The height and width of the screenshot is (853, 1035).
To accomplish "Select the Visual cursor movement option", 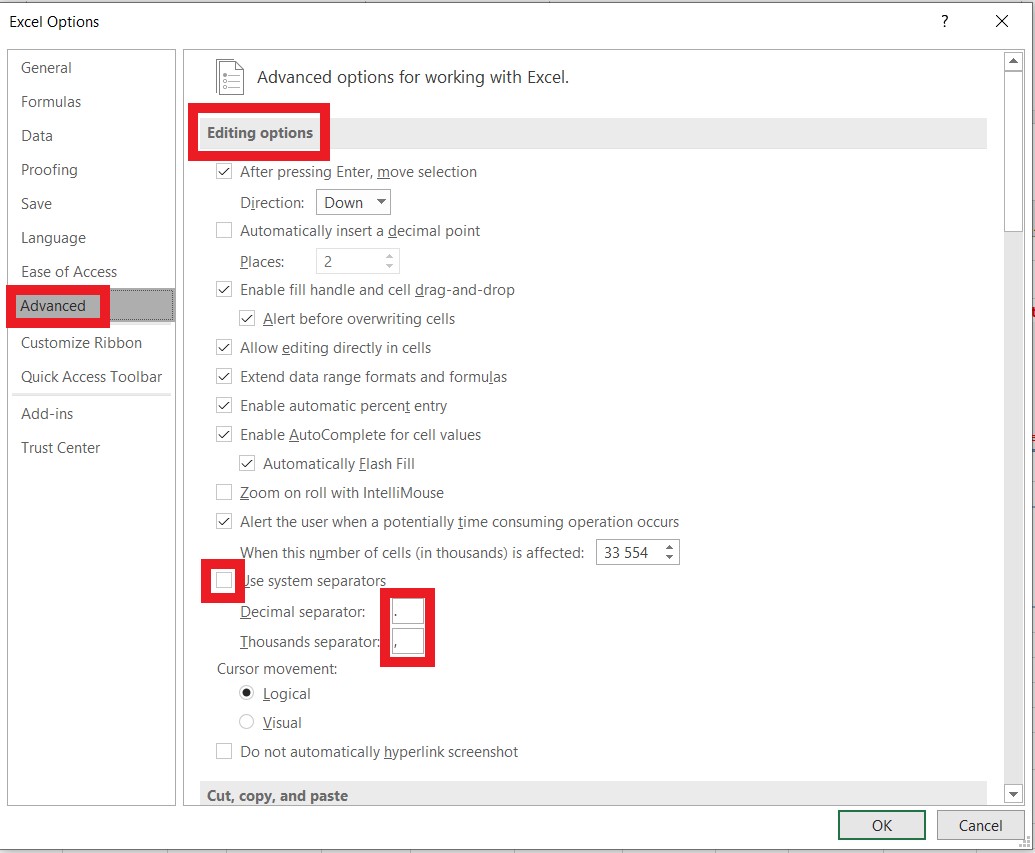I will pos(247,722).
